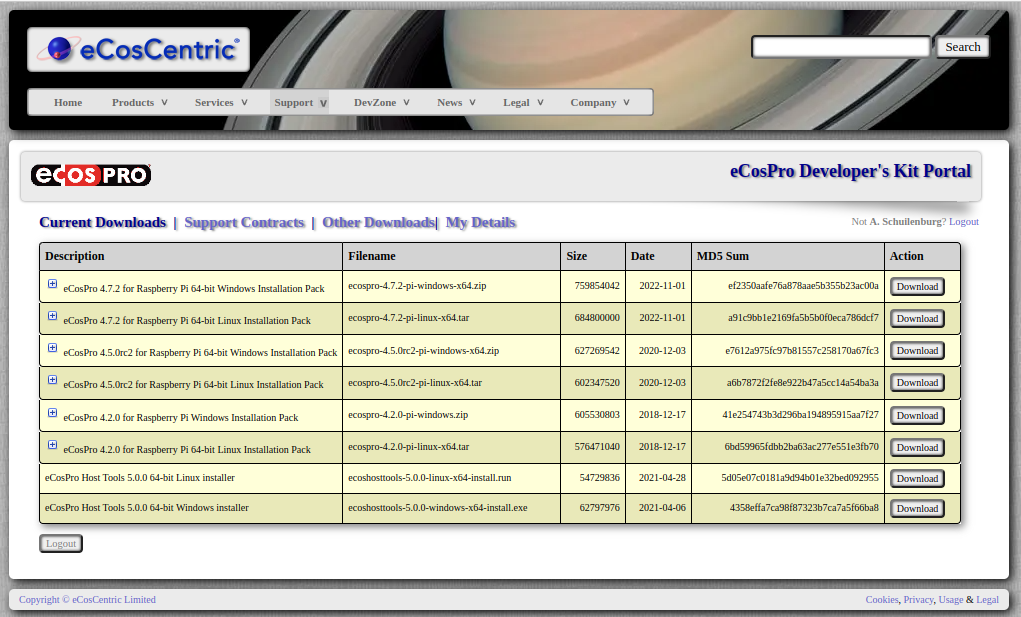Click the eCosPro logo
The height and width of the screenshot is (617, 1021).
pyautogui.click(x=91, y=175)
